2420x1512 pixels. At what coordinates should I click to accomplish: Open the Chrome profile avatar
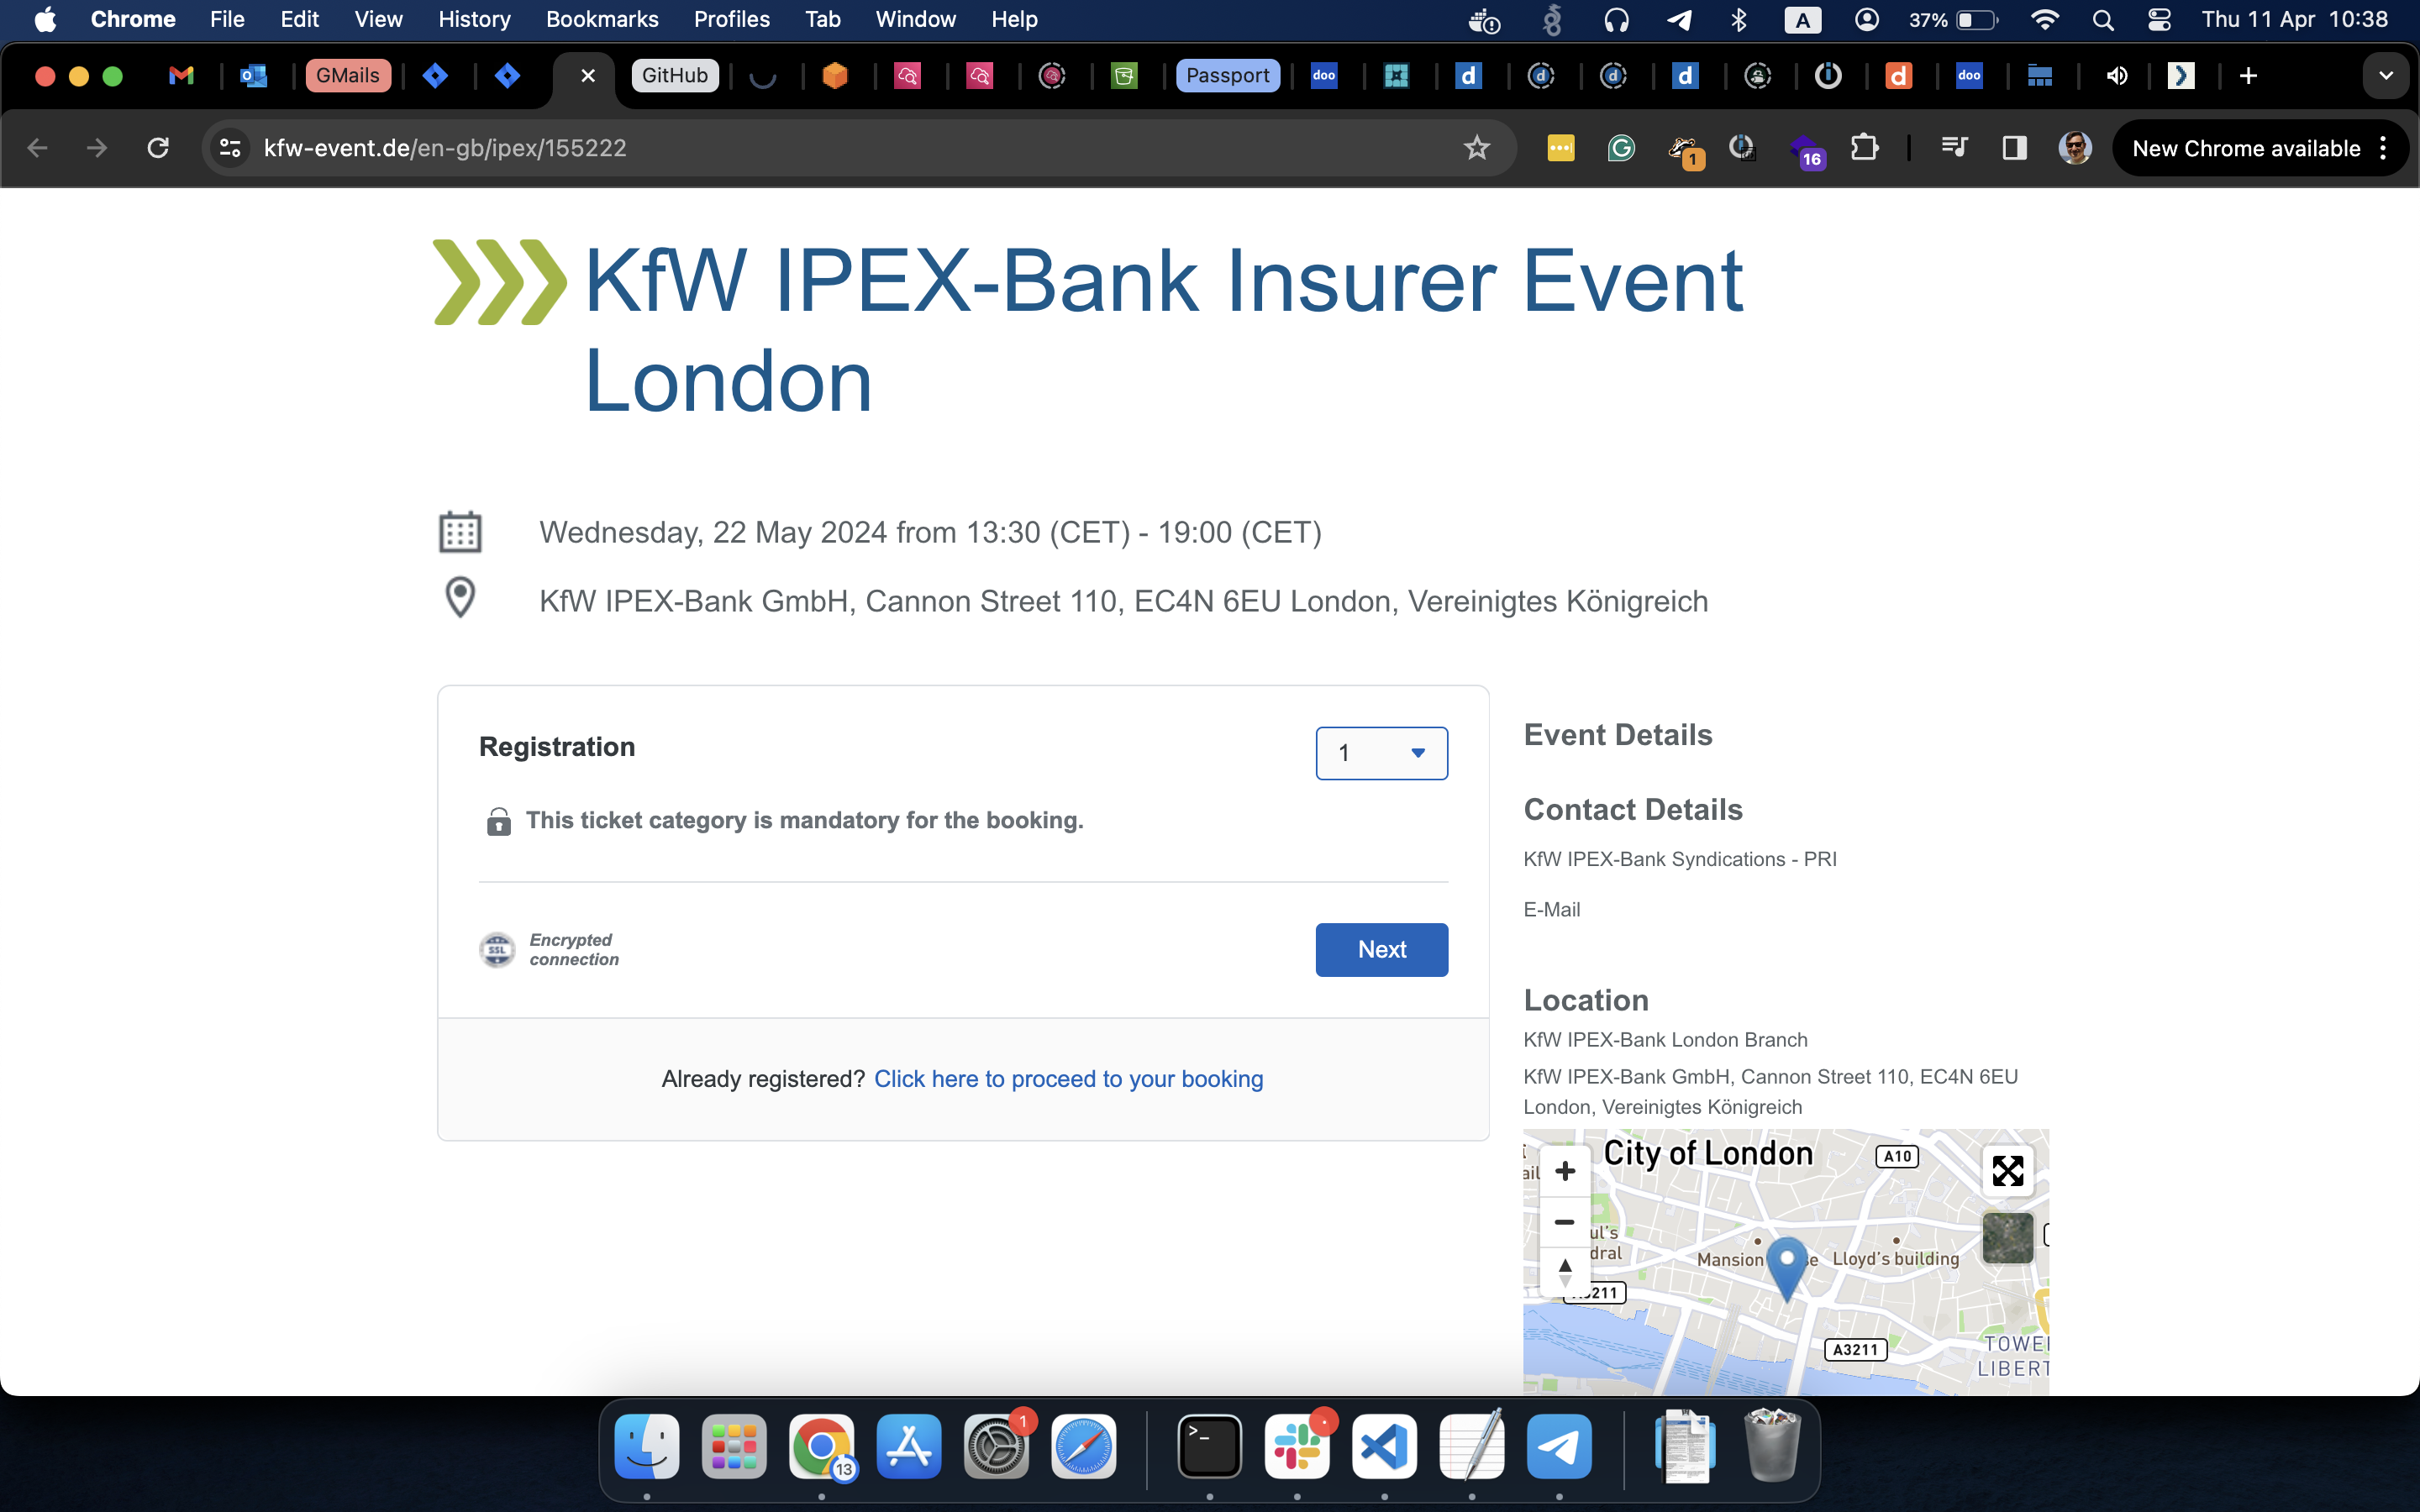[x=2075, y=148]
